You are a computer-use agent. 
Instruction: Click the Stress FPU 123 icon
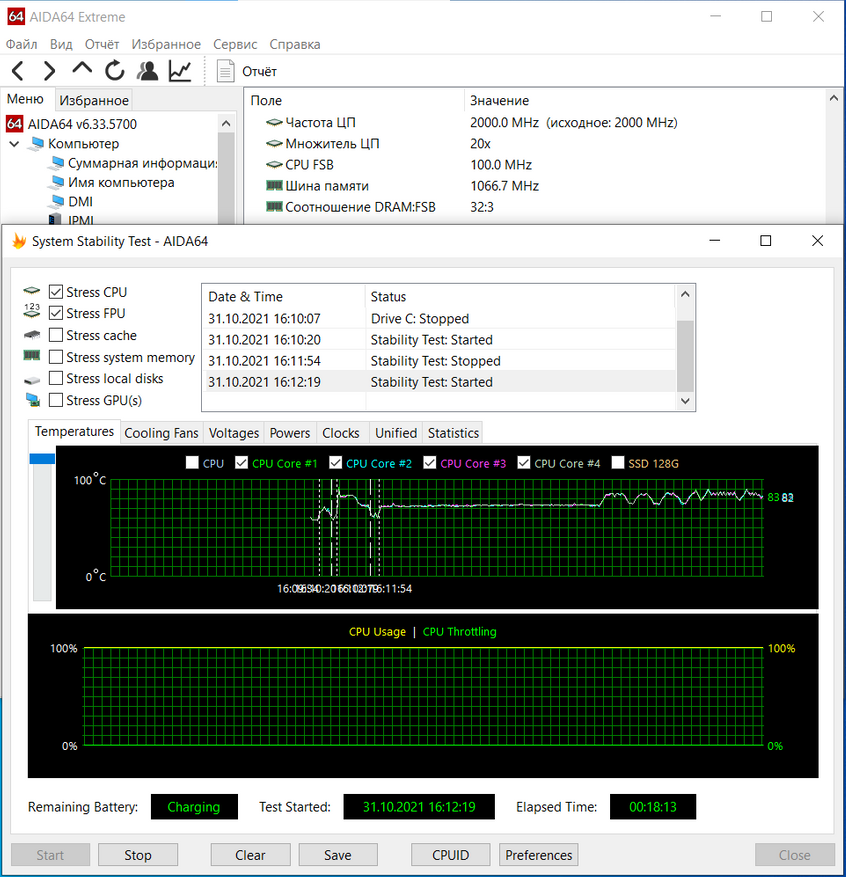32,310
